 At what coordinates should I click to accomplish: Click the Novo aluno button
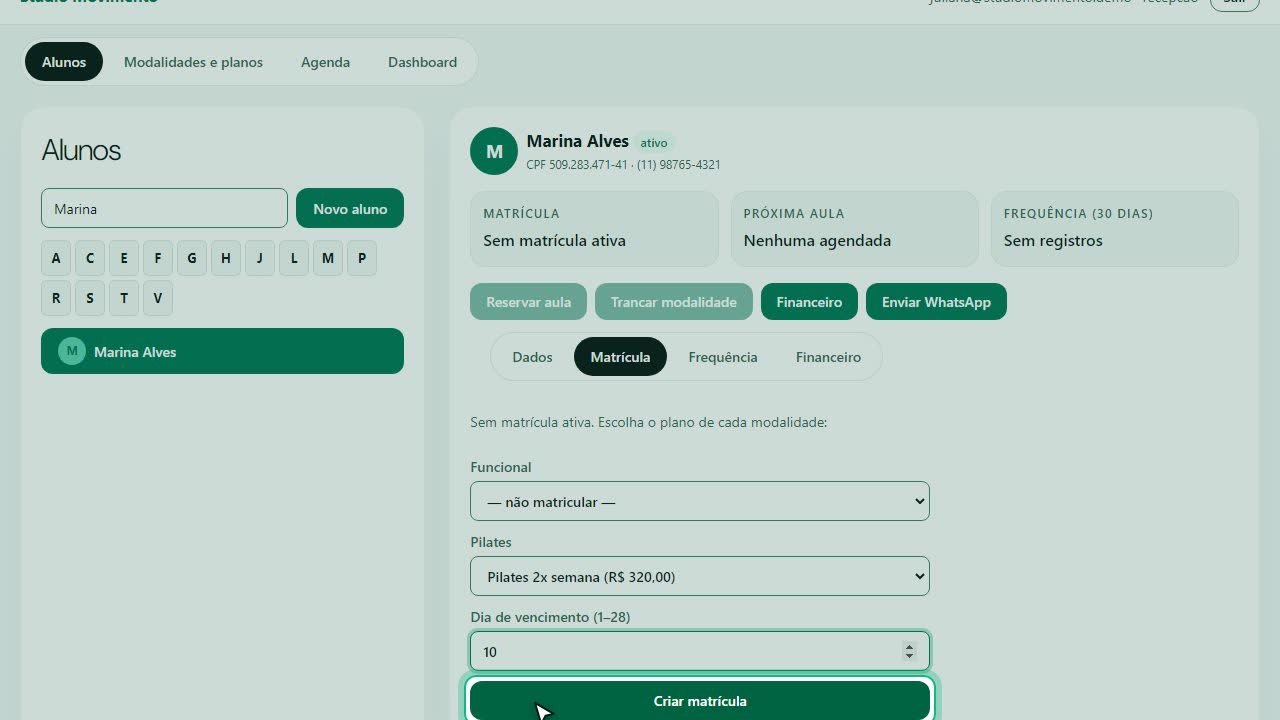coord(350,209)
